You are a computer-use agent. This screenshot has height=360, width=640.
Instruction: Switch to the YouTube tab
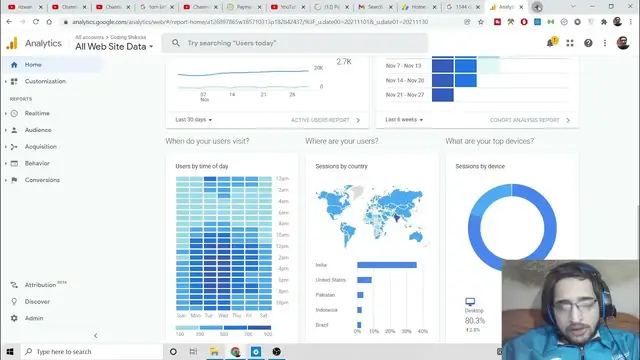coord(288,7)
